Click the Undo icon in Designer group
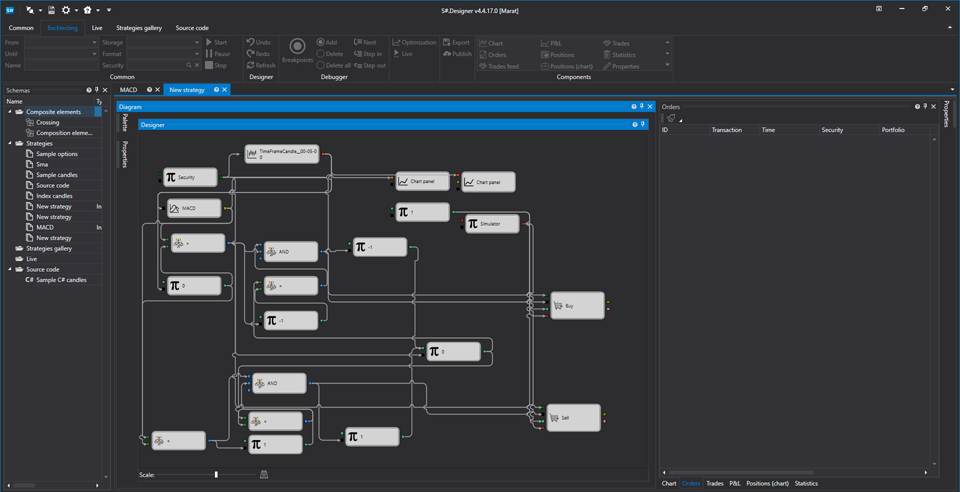 coord(250,42)
